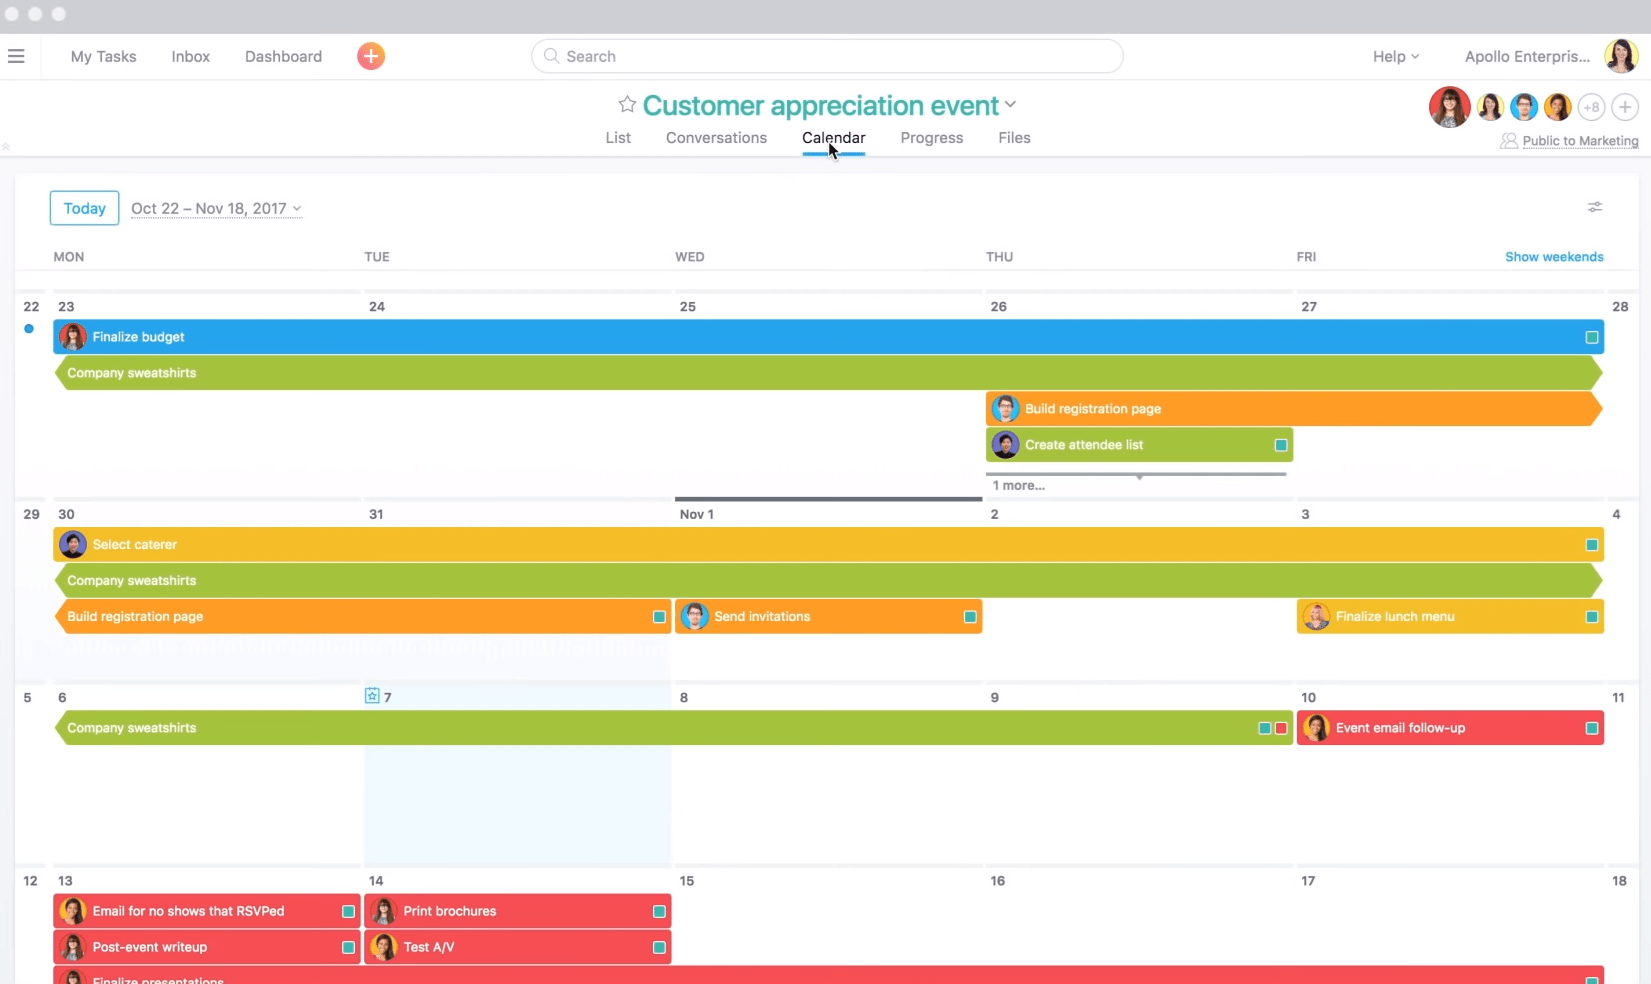The image size is (1651, 984).
Task: Tick the Print brochures checkbox
Action: 659,911
